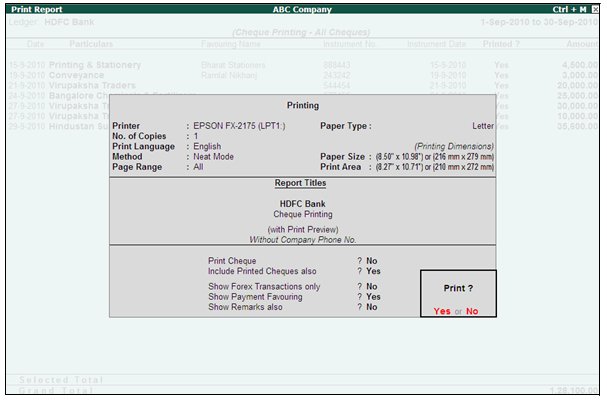Close the Print Report window
The width and height of the screenshot is (607, 402).
tap(595, 9)
